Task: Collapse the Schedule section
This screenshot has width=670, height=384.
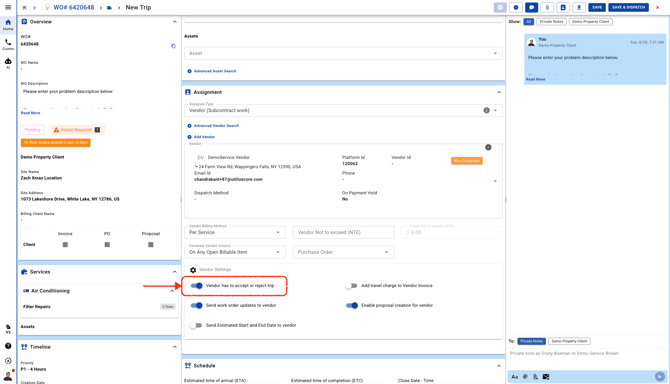Action: pyautogui.click(x=499, y=366)
